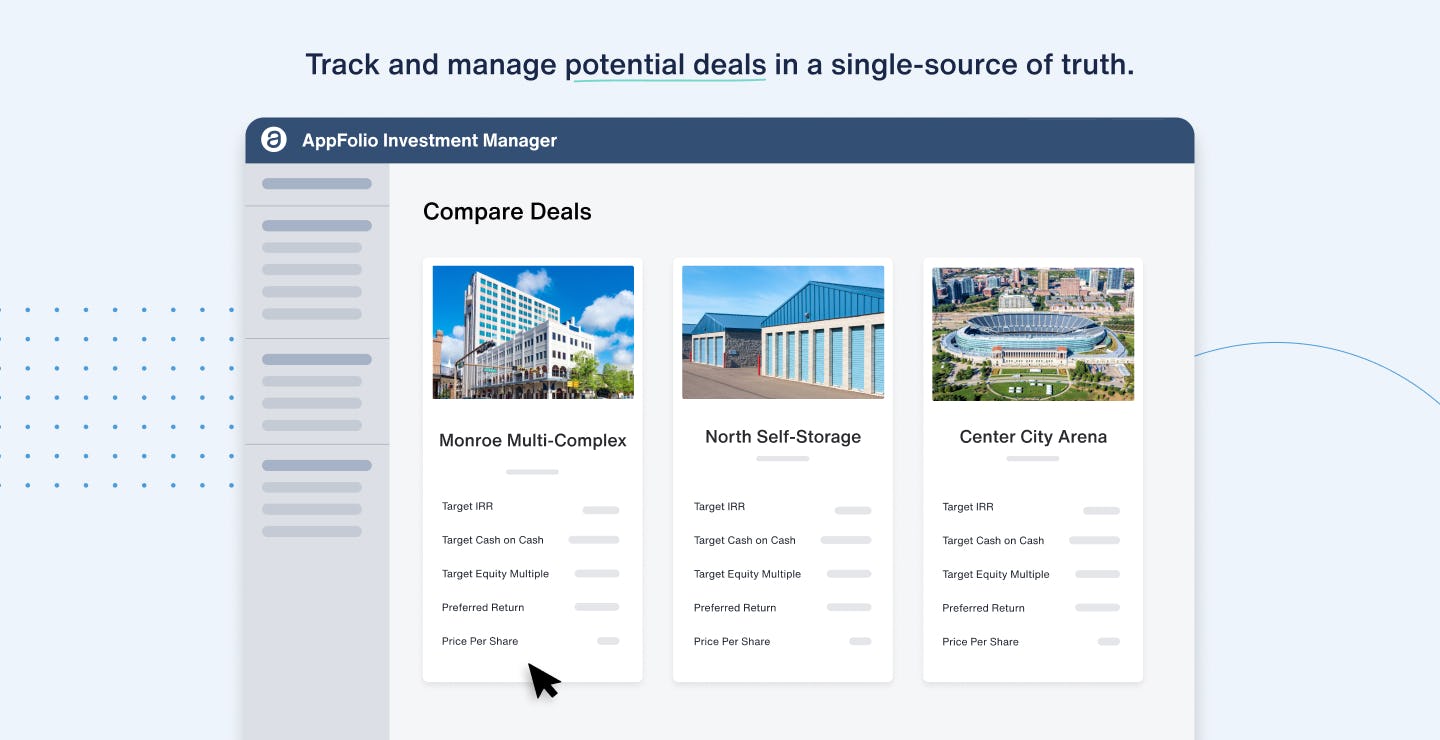Click the Target IRR value bar on Center City Arena
This screenshot has height=740, width=1440.
click(x=1100, y=510)
